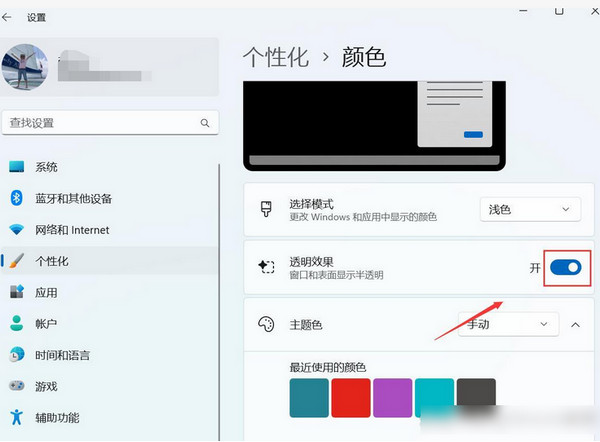The height and width of the screenshot is (442, 600).
Task: Open 网络和 Internet settings
Action: (110, 230)
